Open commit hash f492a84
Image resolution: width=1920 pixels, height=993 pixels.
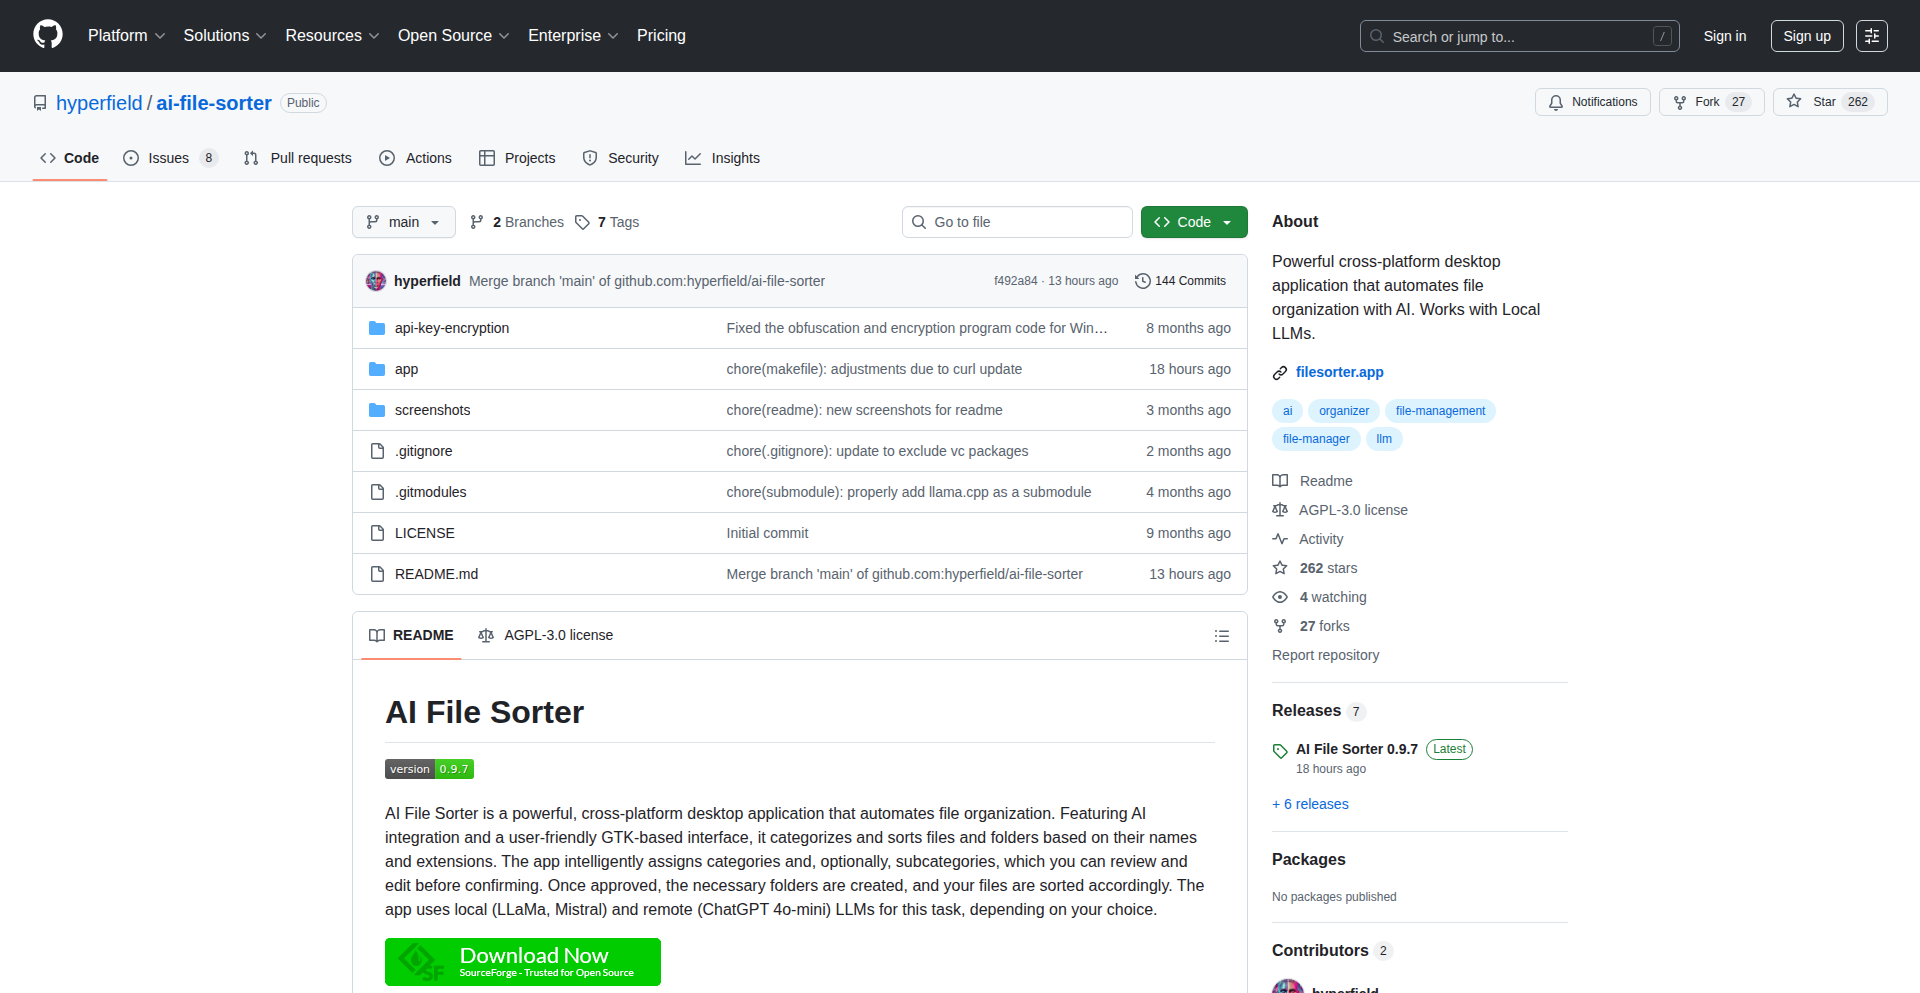tap(1015, 281)
